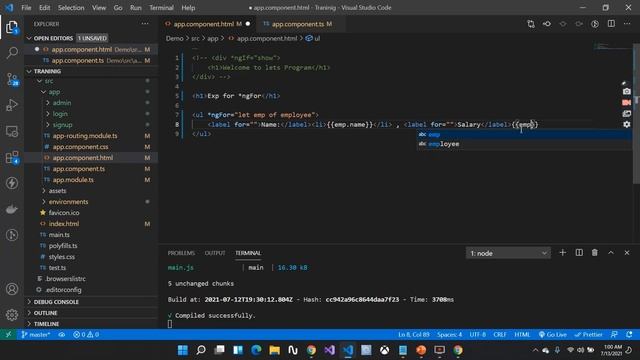Collapse the Open Editors section
The image size is (640, 360).
(53, 38)
